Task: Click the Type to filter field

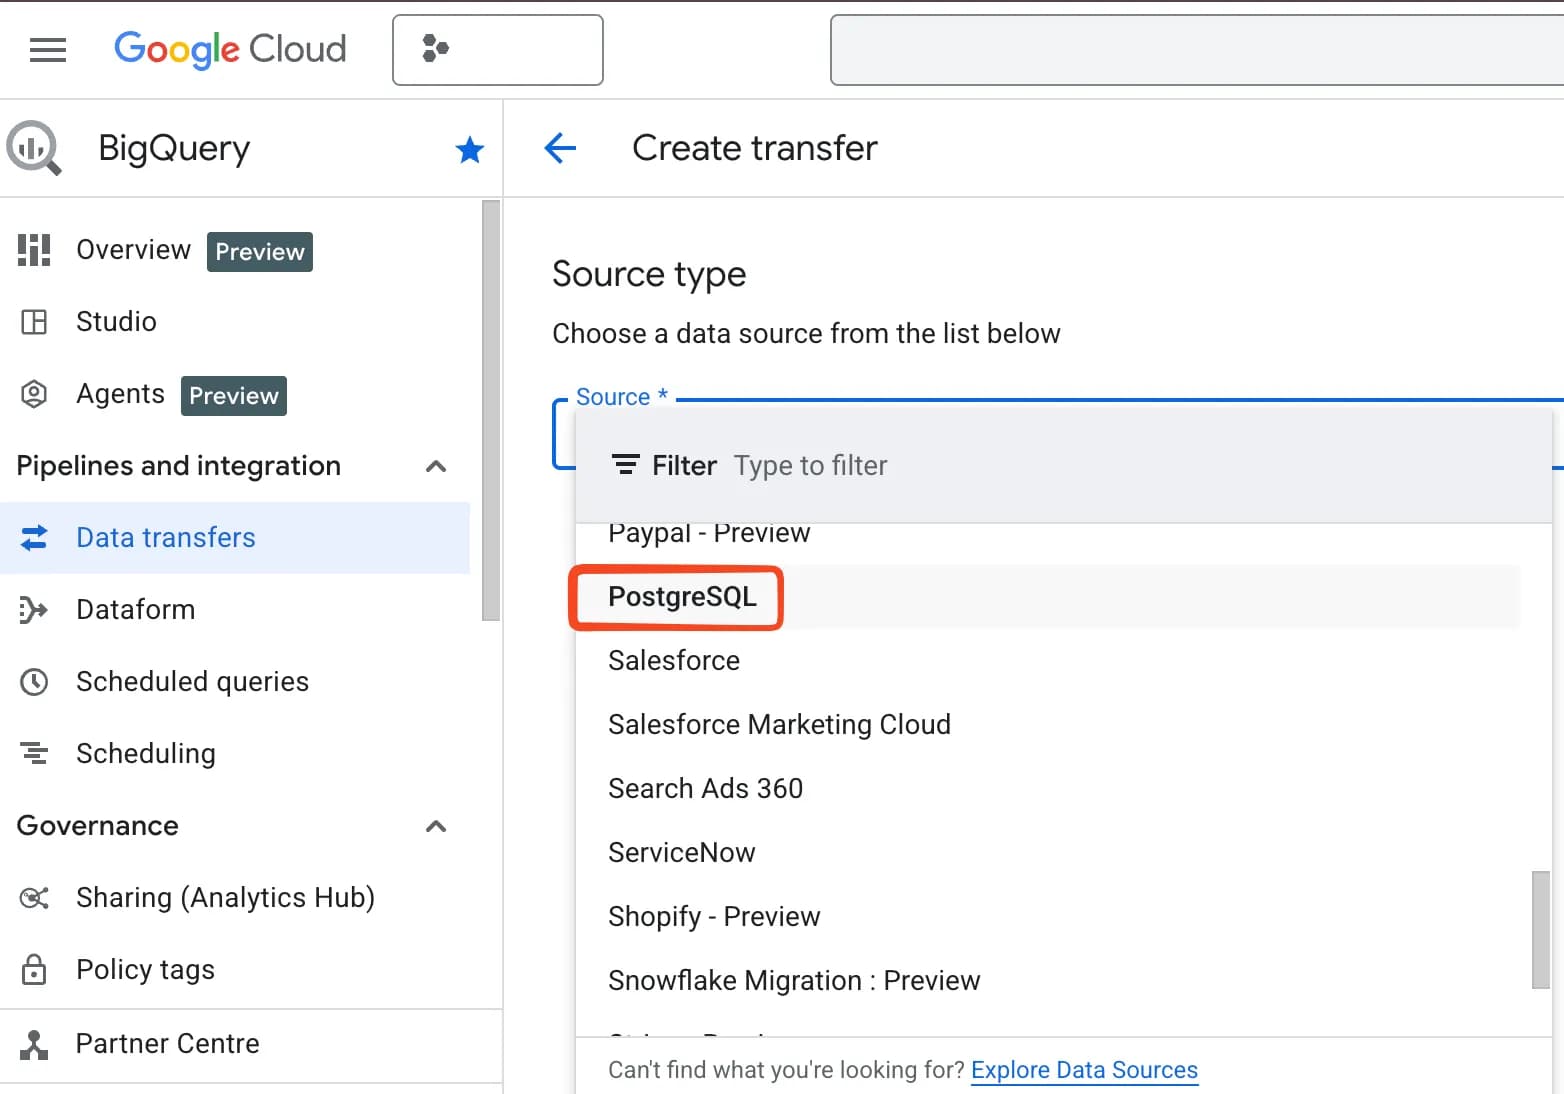Action: point(811,465)
